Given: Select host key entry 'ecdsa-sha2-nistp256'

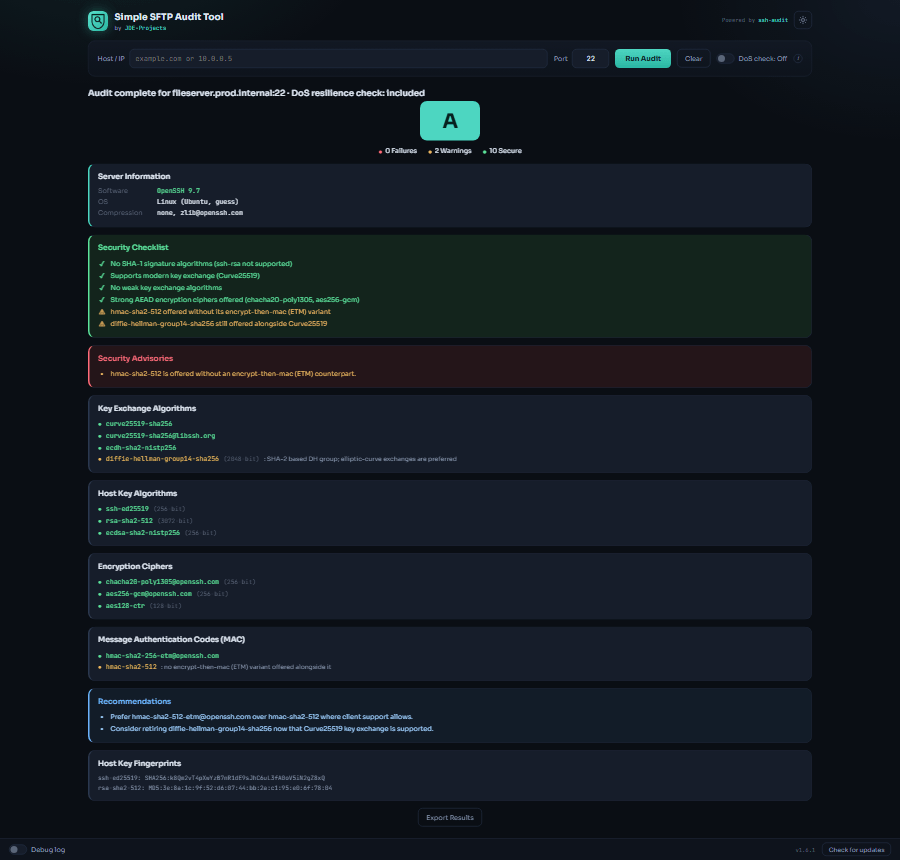Looking at the screenshot, I should (142, 533).
